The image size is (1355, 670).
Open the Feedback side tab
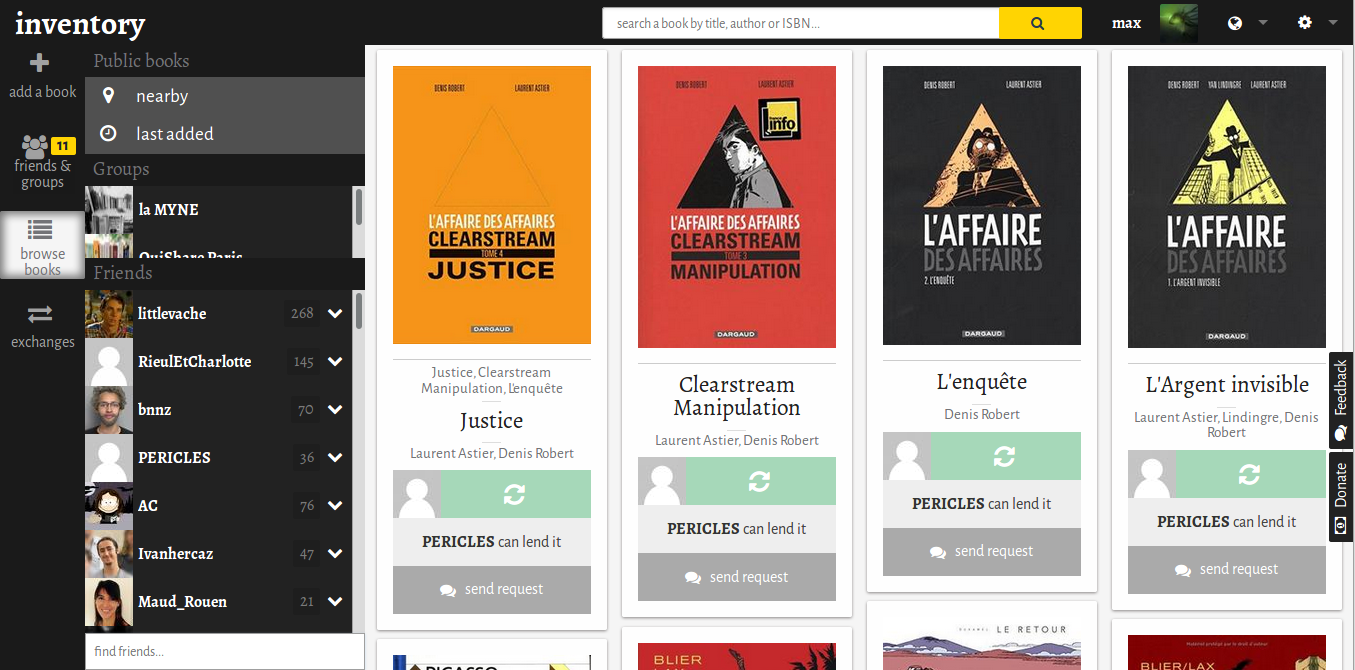[x=1341, y=400]
